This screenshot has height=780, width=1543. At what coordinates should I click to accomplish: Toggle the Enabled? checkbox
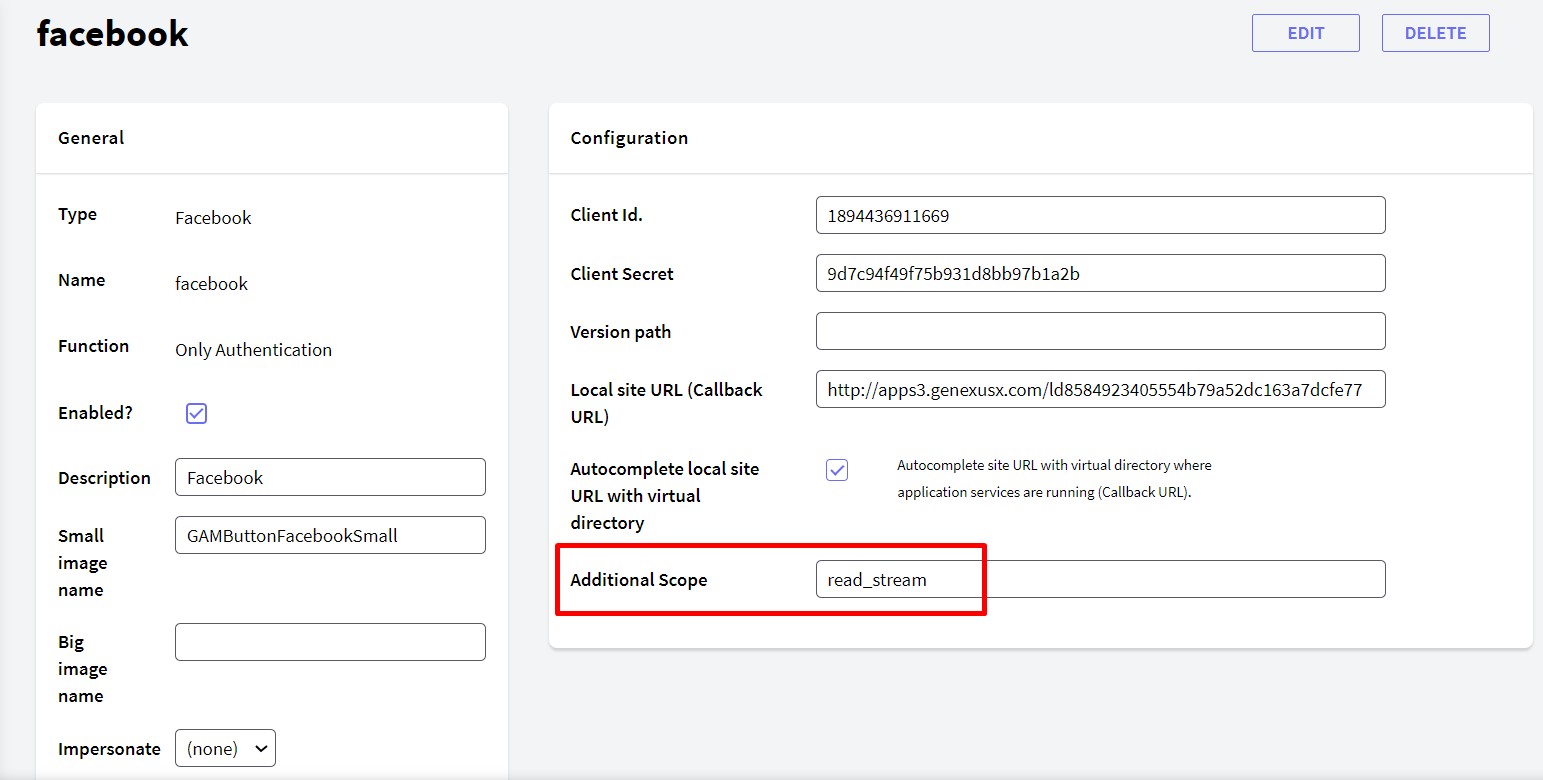[196, 413]
